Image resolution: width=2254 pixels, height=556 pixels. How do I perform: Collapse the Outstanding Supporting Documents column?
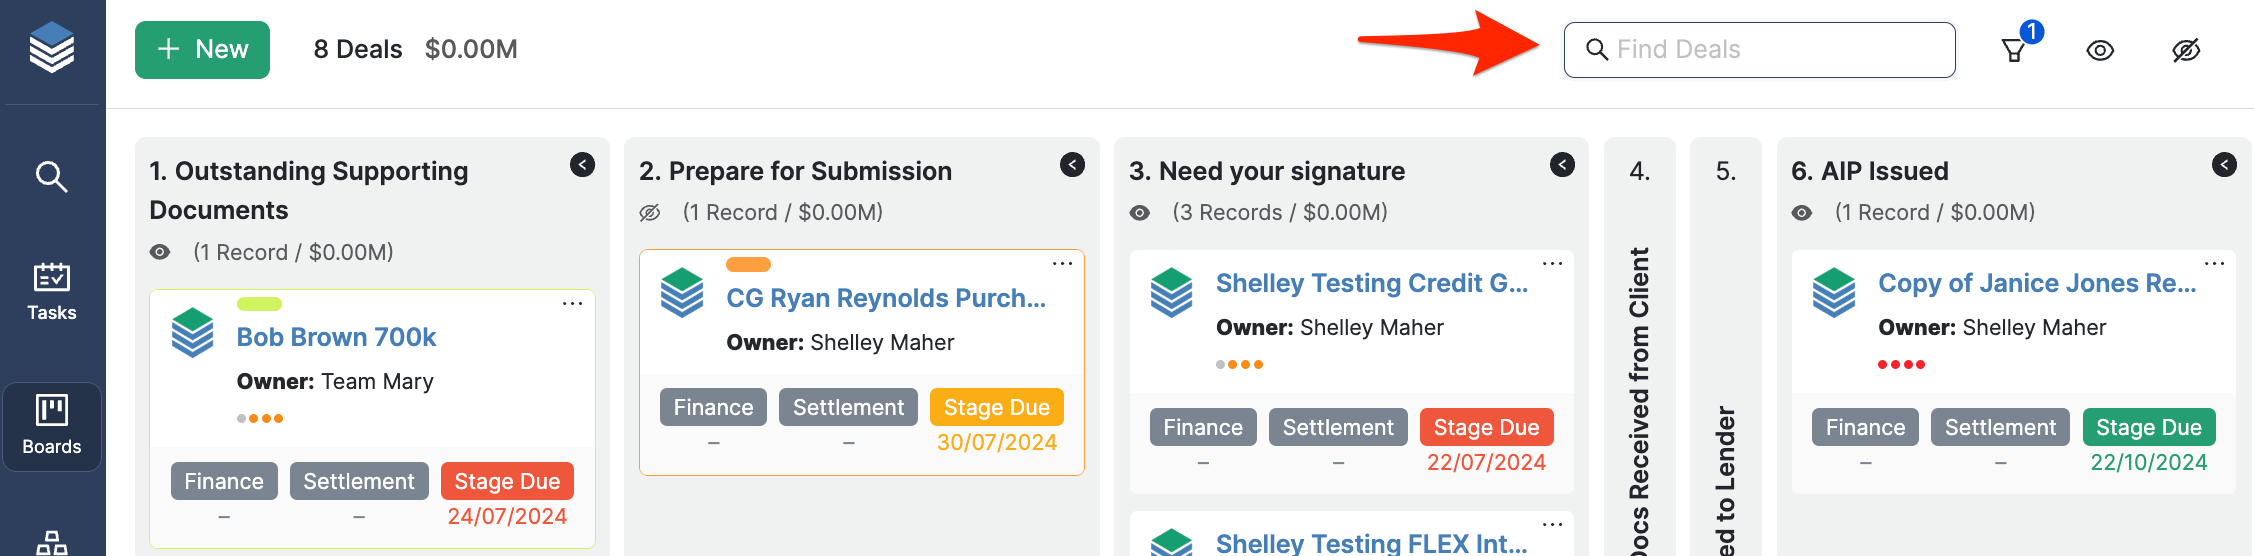(x=582, y=165)
